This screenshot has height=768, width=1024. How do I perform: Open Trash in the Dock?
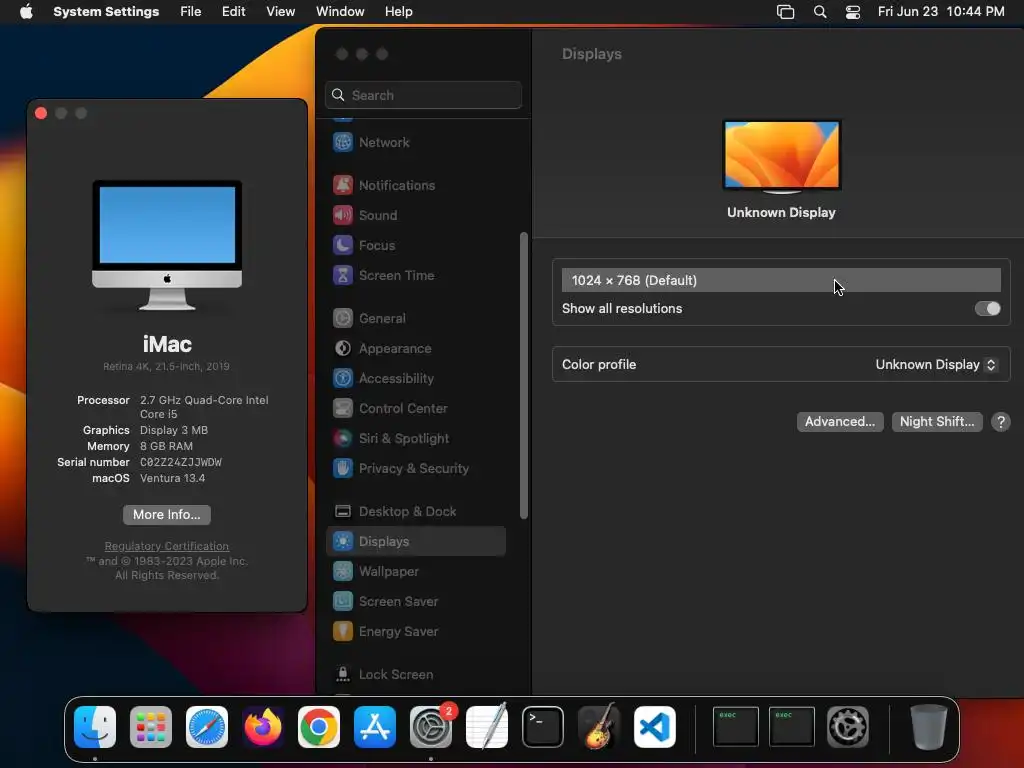pyautogui.click(x=929, y=727)
